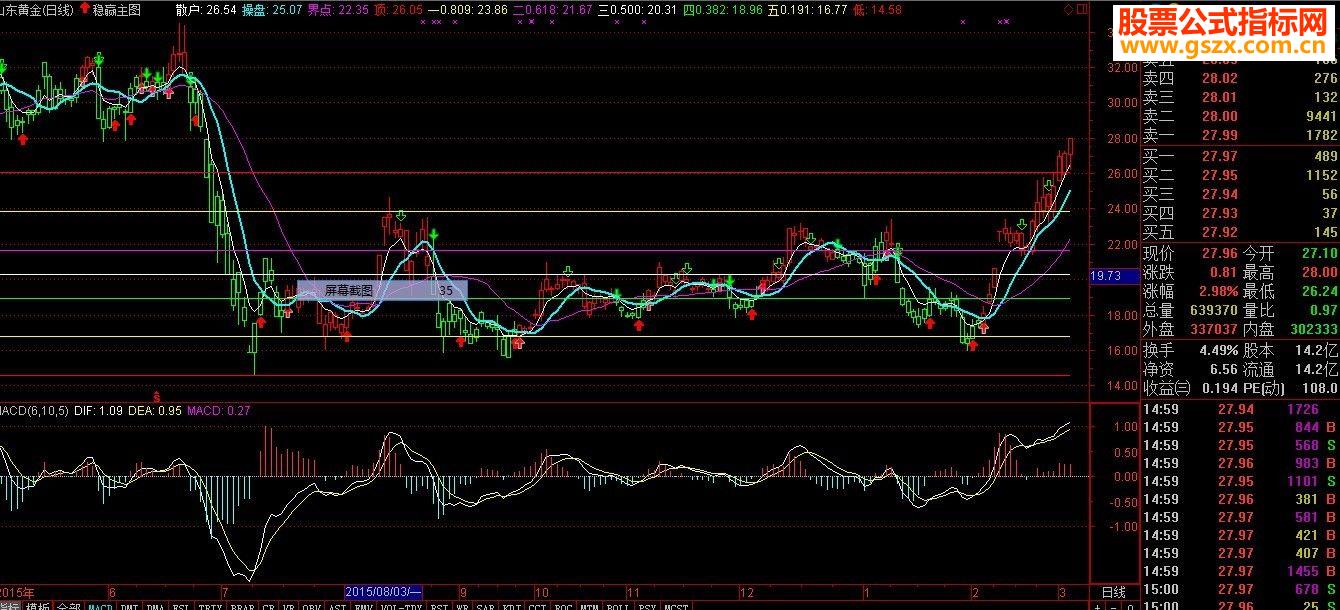Image resolution: width=1340 pixels, height=610 pixels.
Task: Click the 净资 value 6.56
Action: click(1223, 369)
